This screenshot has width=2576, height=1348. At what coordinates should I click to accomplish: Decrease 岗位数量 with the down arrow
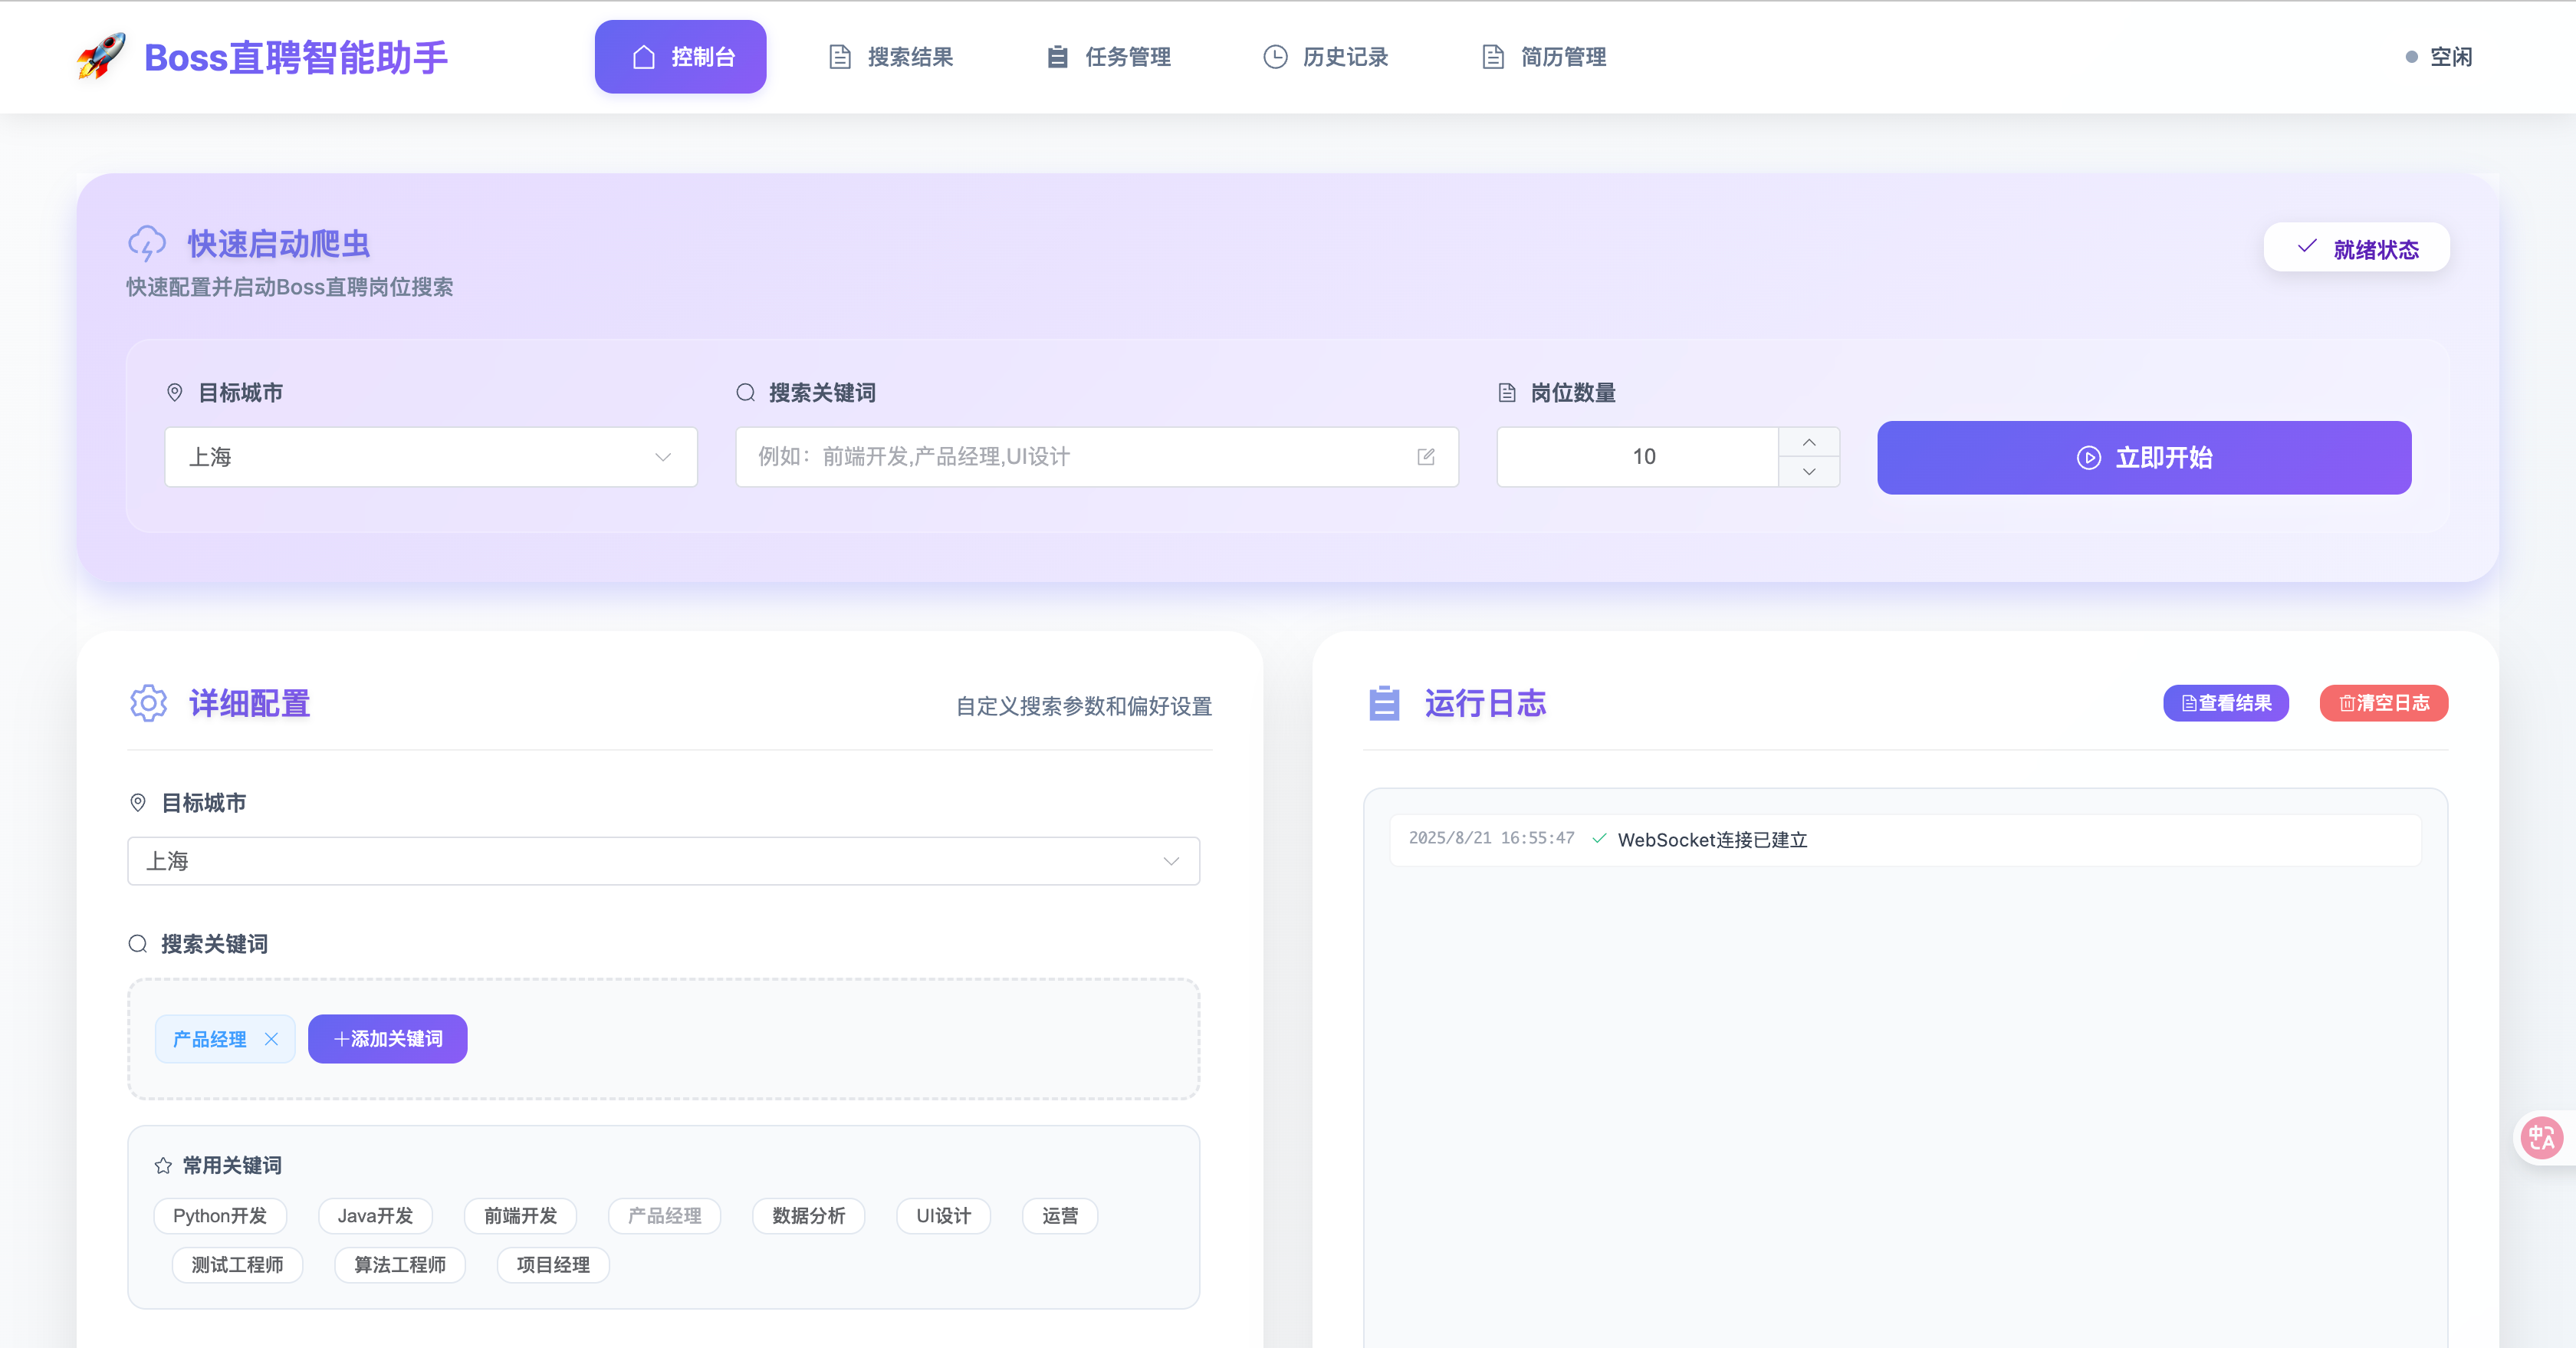point(1809,472)
